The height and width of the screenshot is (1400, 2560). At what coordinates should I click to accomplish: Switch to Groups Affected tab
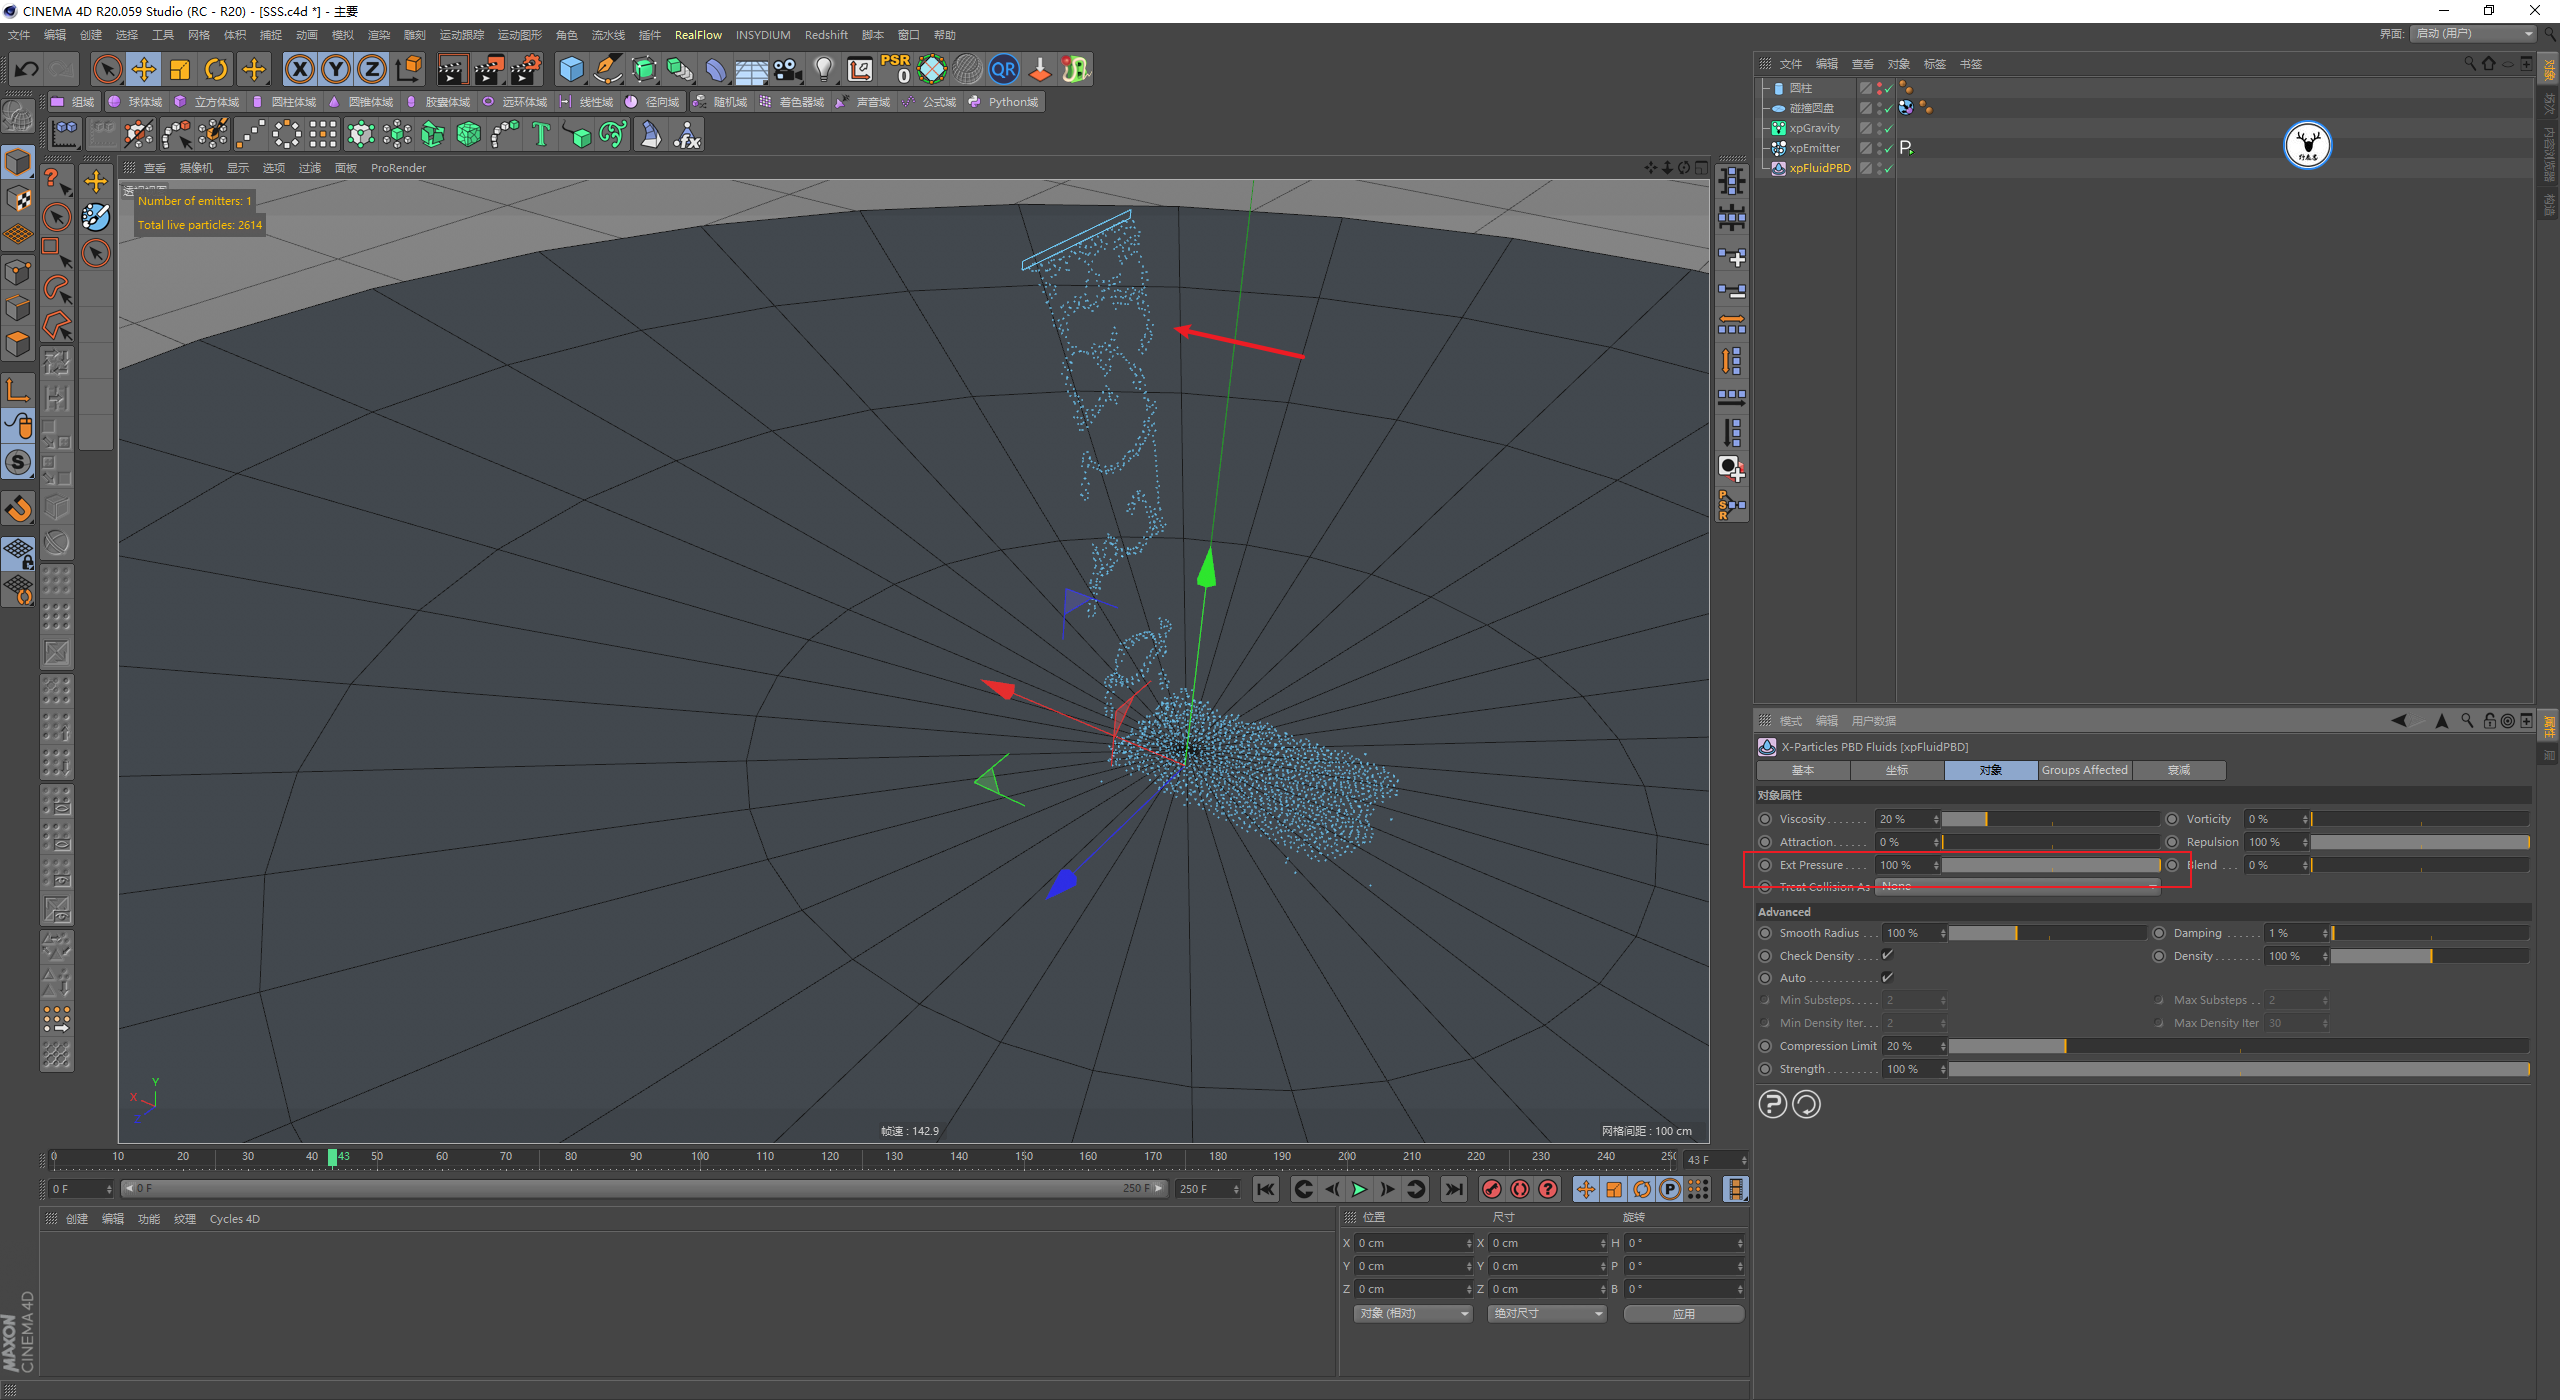2084,770
